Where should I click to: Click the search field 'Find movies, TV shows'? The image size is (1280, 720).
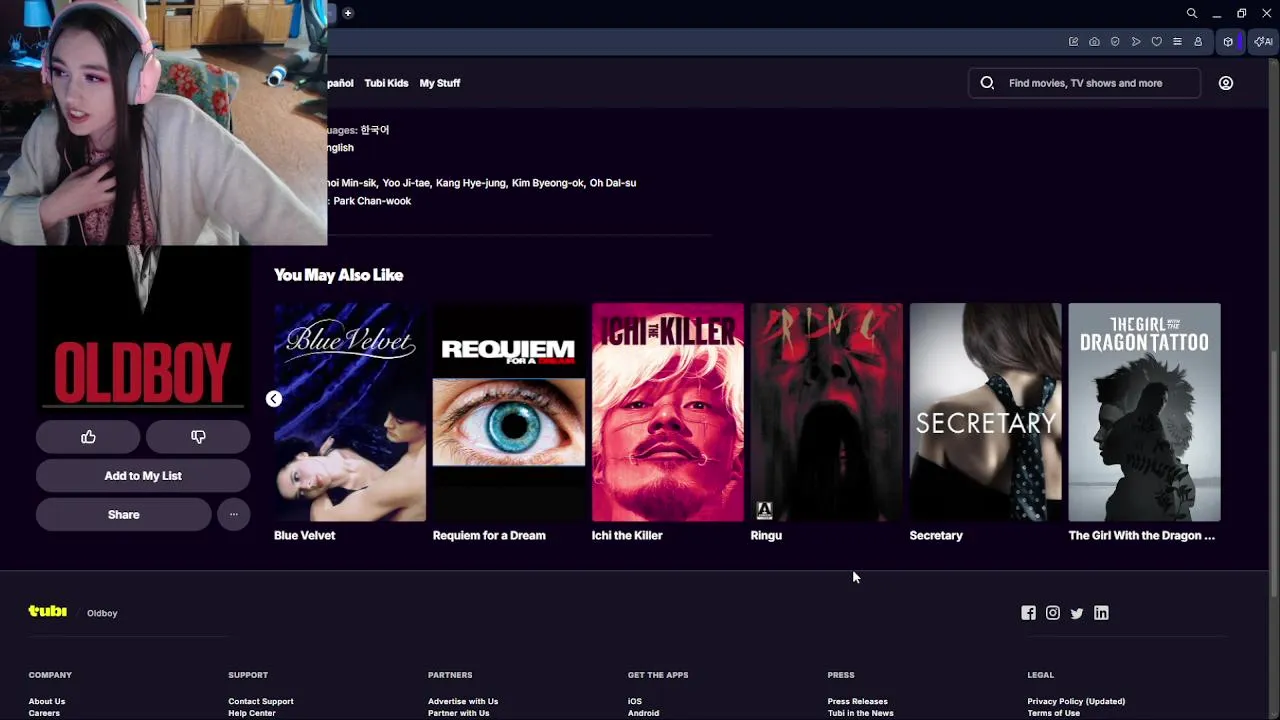pos(1085,83)
